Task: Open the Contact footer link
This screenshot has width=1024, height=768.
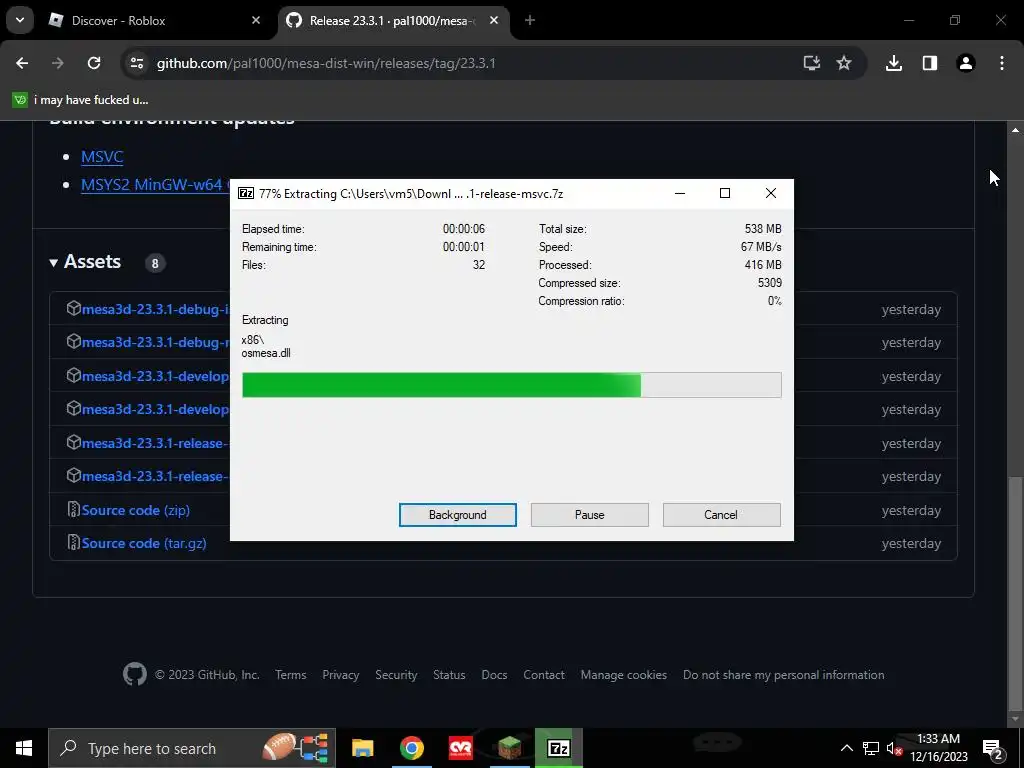Action: pos(544,675)
